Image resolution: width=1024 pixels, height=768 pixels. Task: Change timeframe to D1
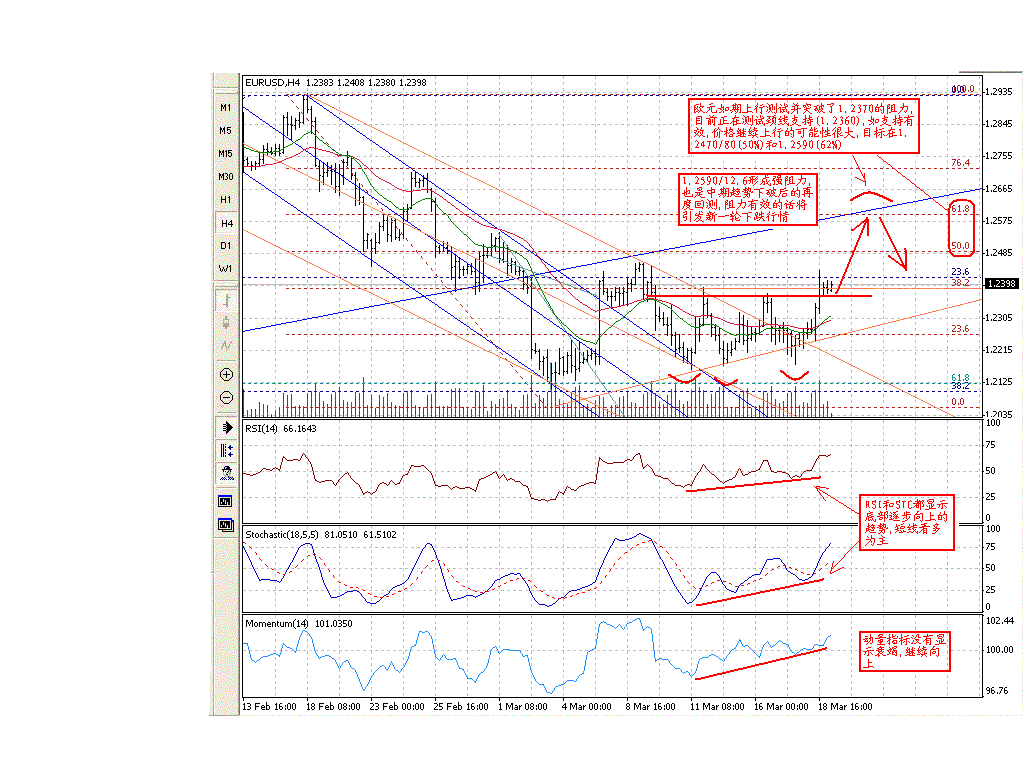click(226, 246)
